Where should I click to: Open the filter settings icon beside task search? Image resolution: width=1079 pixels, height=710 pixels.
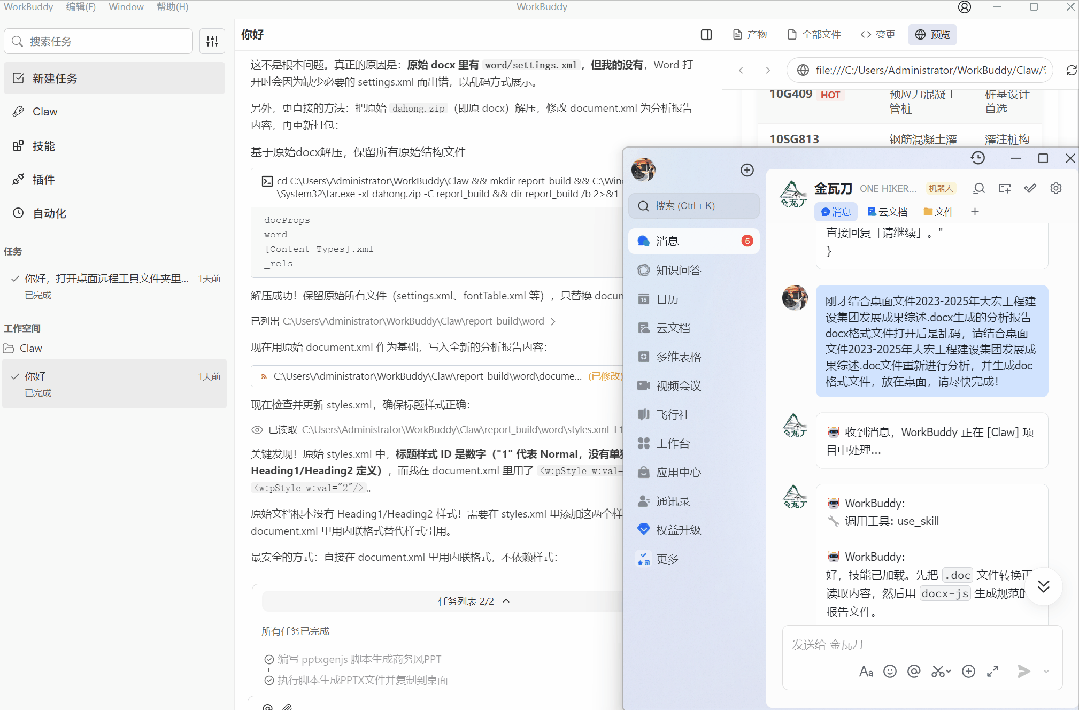213,41
